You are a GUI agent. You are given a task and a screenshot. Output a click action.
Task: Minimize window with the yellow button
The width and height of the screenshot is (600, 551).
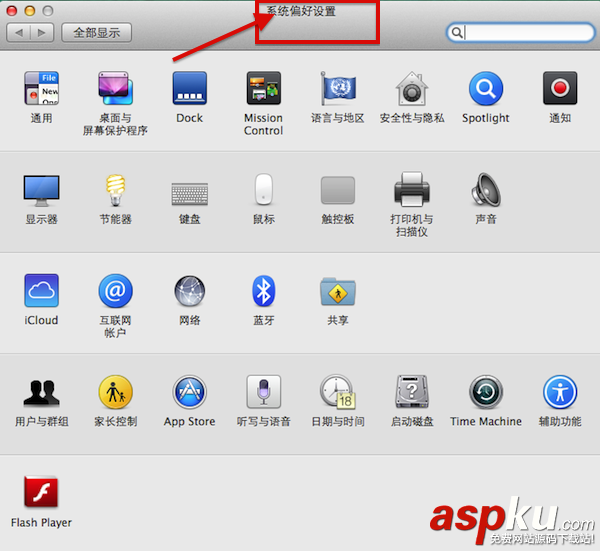(x=30, y=10)
